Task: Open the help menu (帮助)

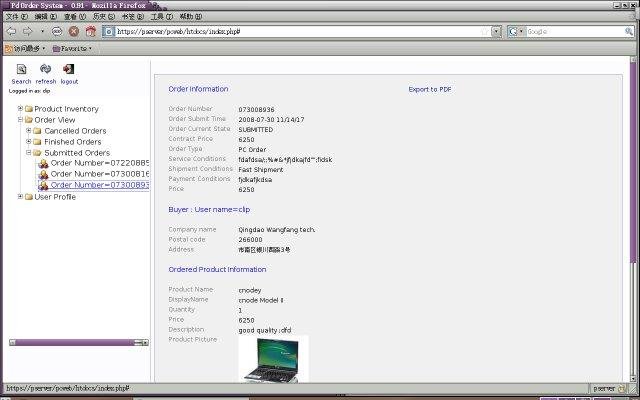Action: pos(191,17)
